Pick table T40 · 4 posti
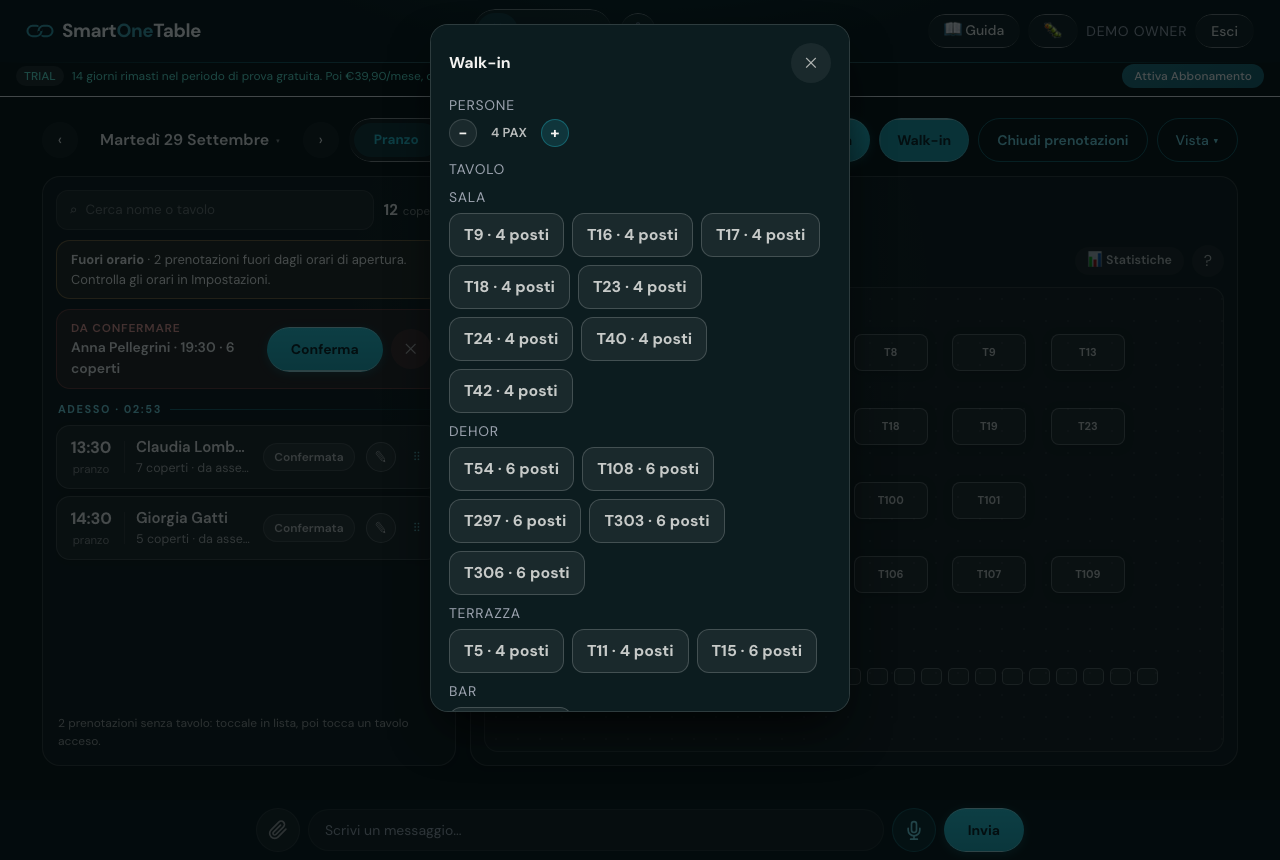 [x=644, y=339]
